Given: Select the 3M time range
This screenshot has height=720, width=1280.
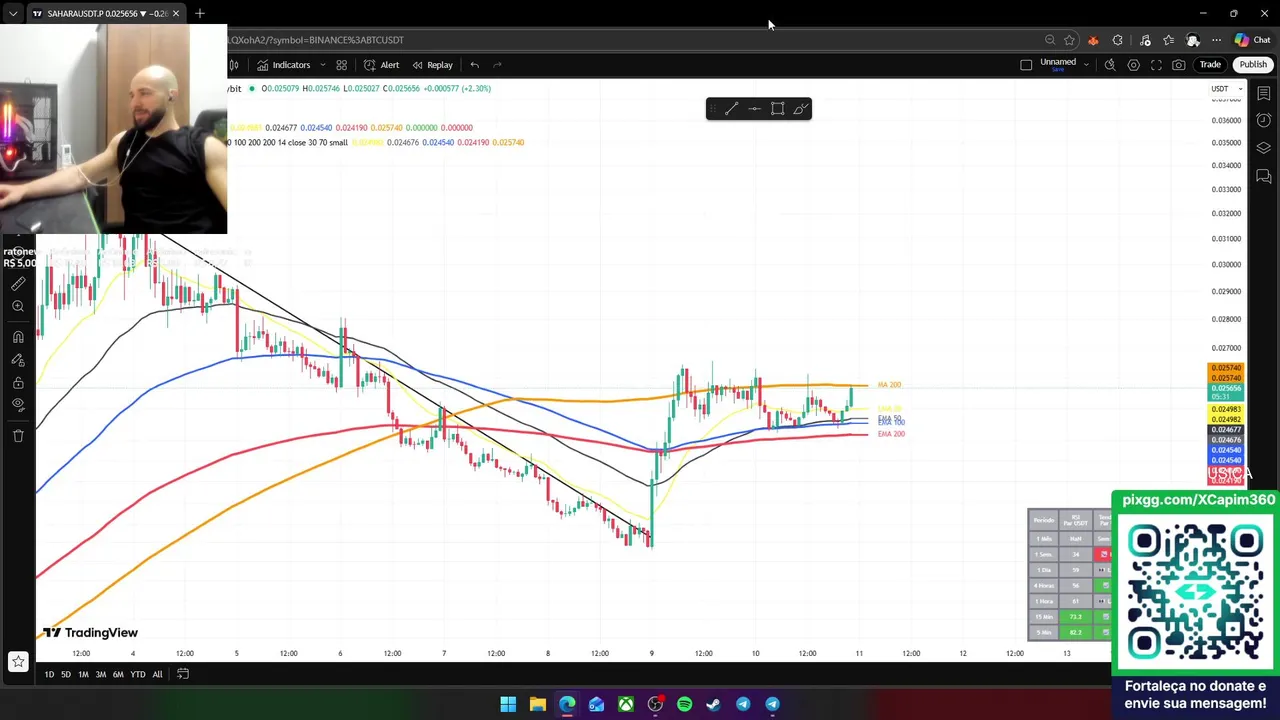Looking at the screenshot, I should click(100, 674).
